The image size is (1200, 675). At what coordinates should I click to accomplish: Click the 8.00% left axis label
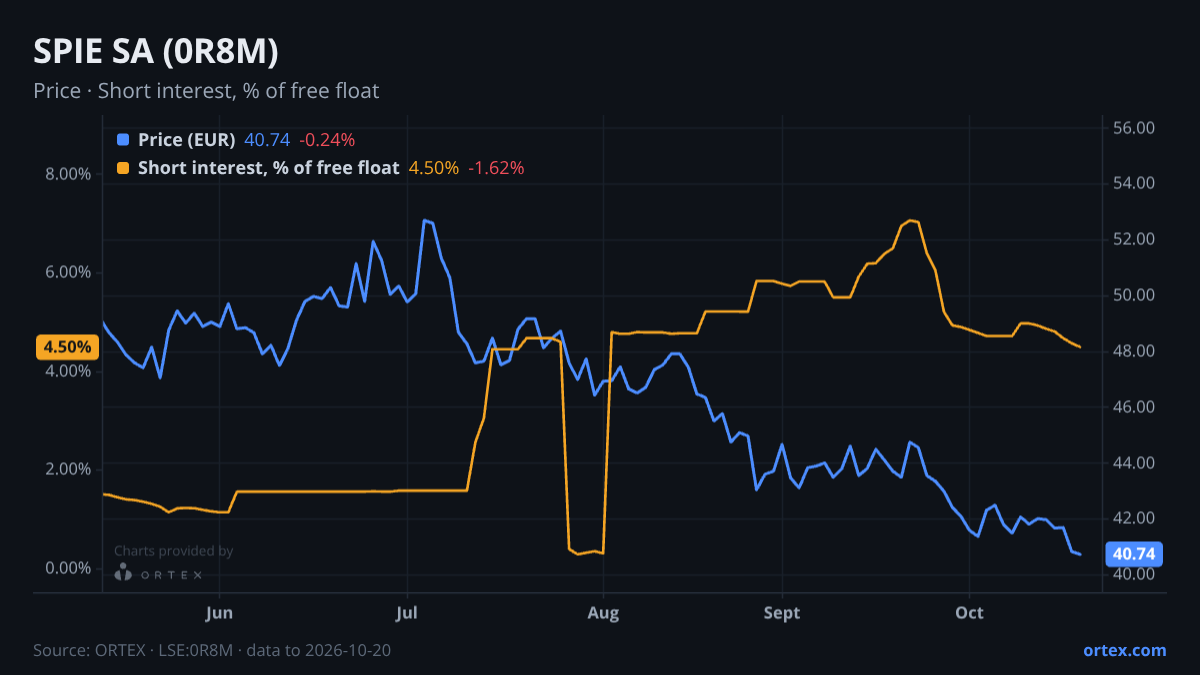pos(68,174)
